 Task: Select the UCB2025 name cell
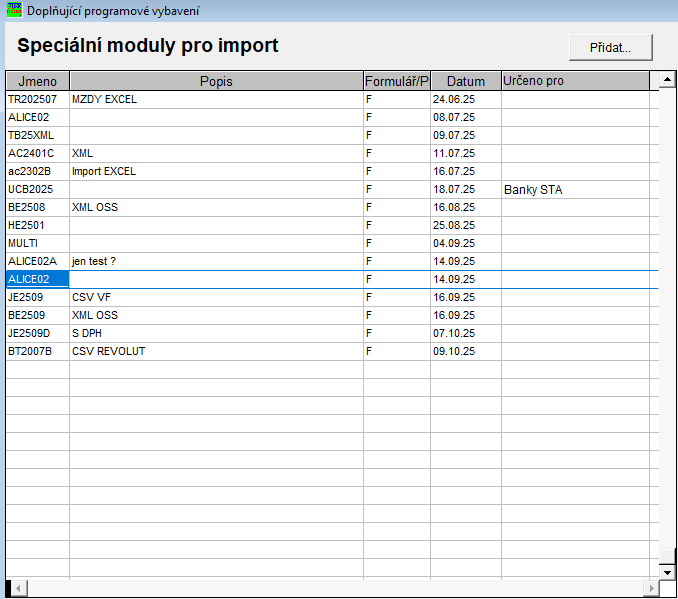coord(38,189)
